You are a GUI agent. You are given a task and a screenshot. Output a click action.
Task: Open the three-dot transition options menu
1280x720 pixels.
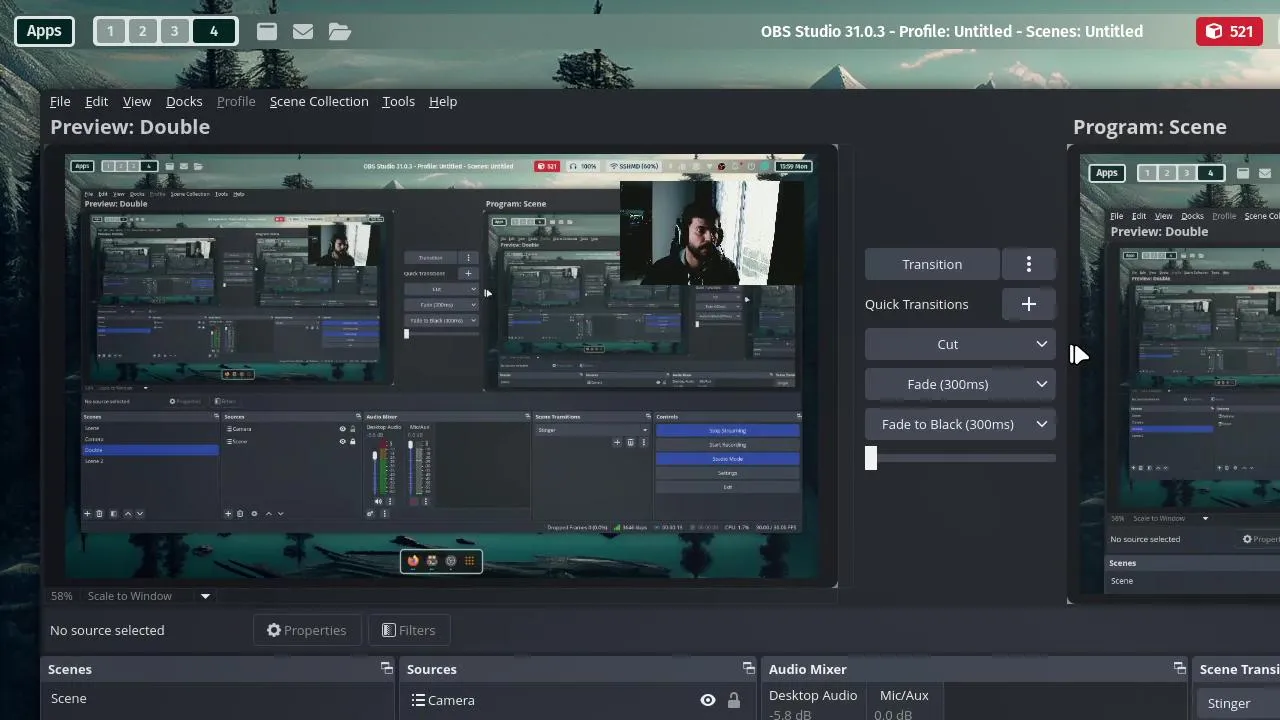pos(1029,264)
